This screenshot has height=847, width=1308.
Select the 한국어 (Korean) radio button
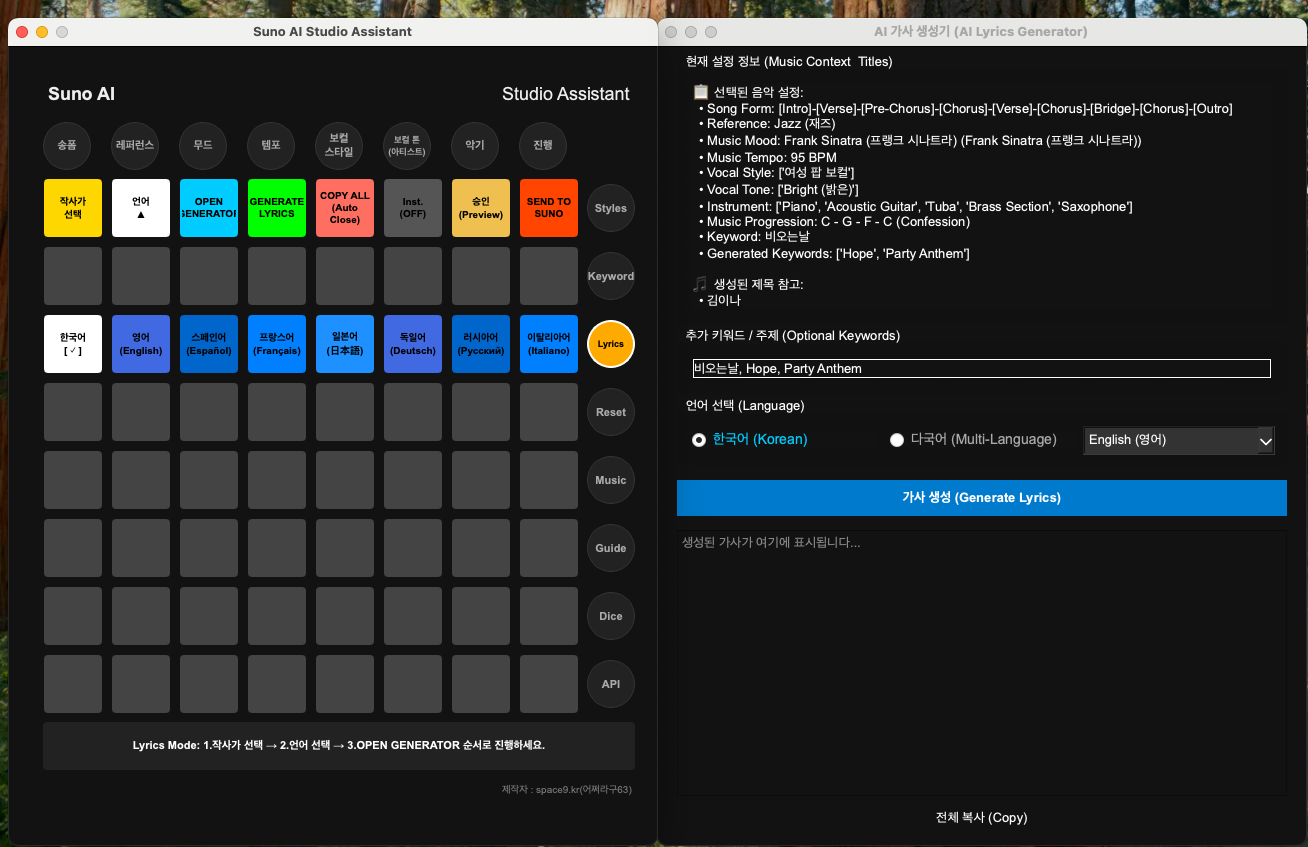coord(699,440)
